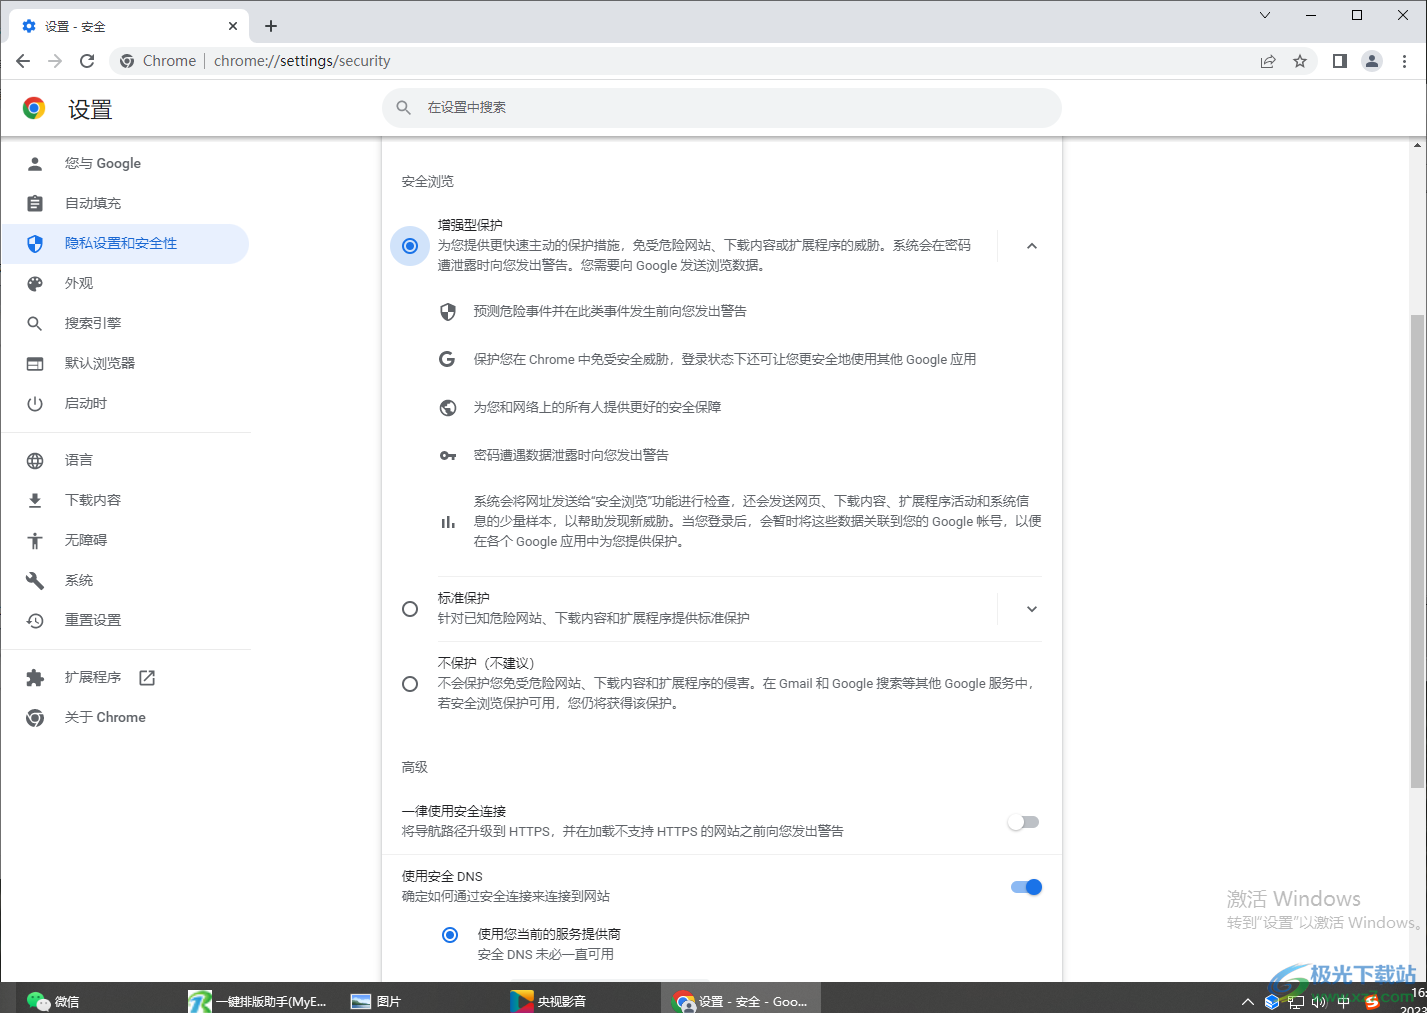
Task: Open 央视影音 from the taskbar
Action: (548, 1000)
